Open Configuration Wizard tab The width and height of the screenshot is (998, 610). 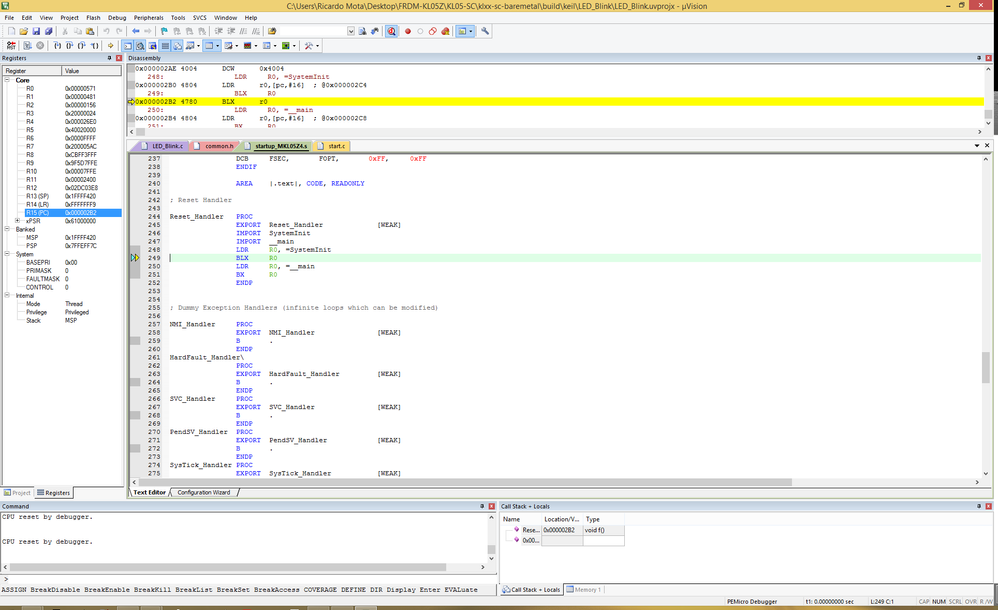[x=204, y=492]
